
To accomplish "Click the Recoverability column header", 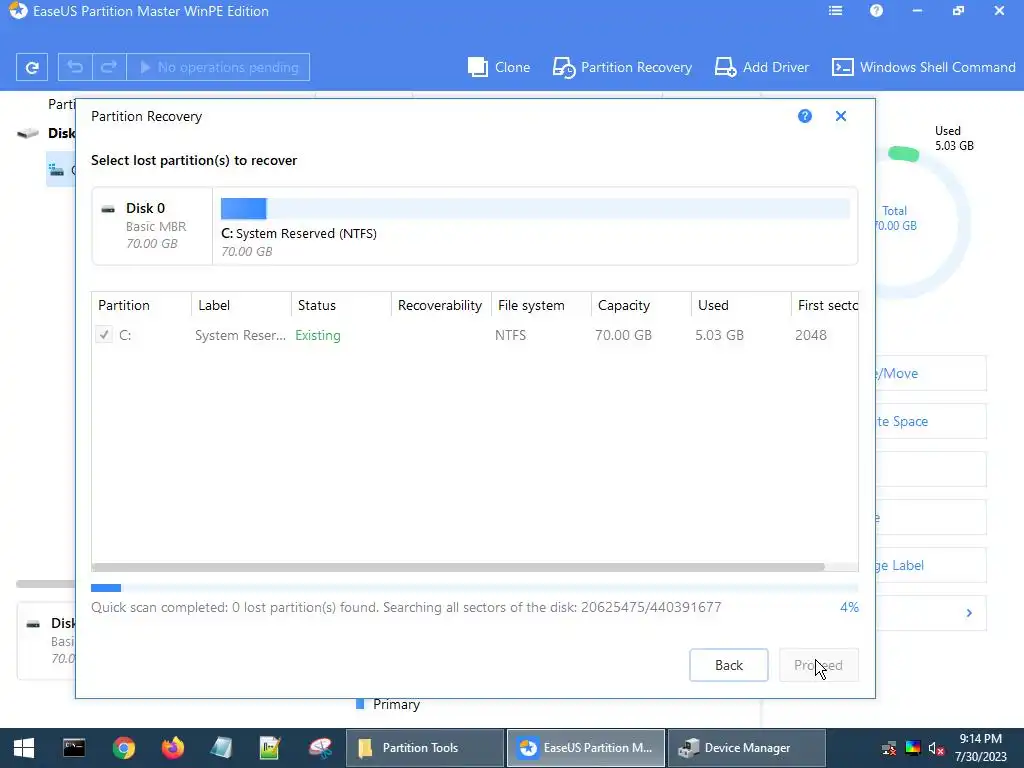I will (x=441, y=305).
